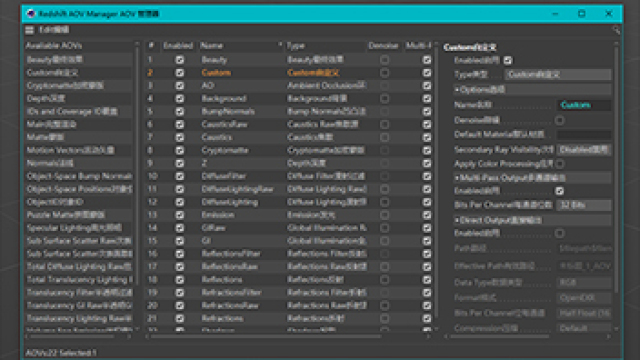The image size is (640, 360).
Task: Toggle the Enabled checkbox for the Custom row
Action: coord(180,73)
